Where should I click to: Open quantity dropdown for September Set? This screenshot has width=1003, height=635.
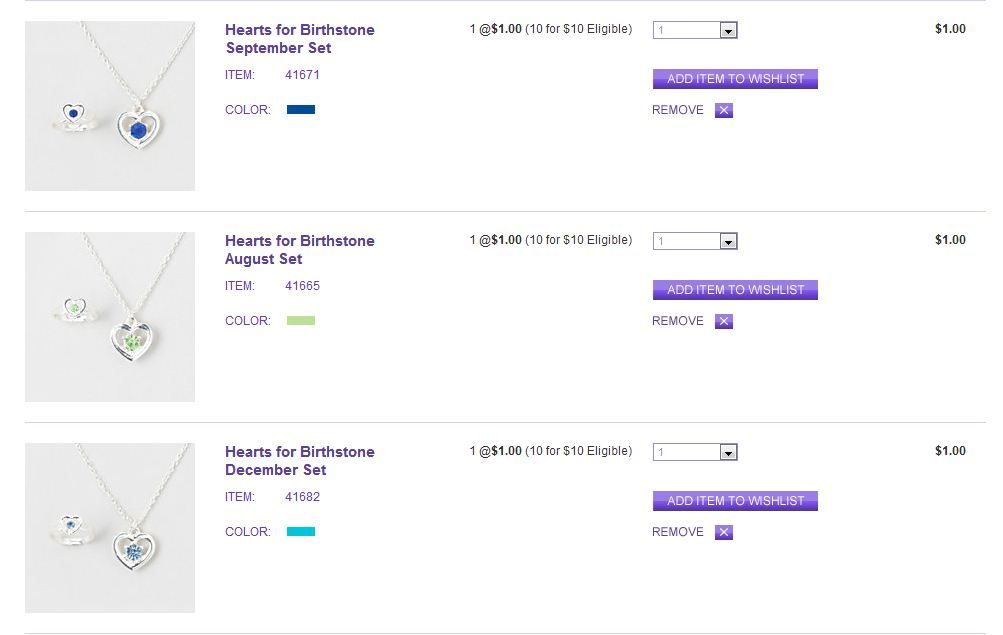[728, 31]
